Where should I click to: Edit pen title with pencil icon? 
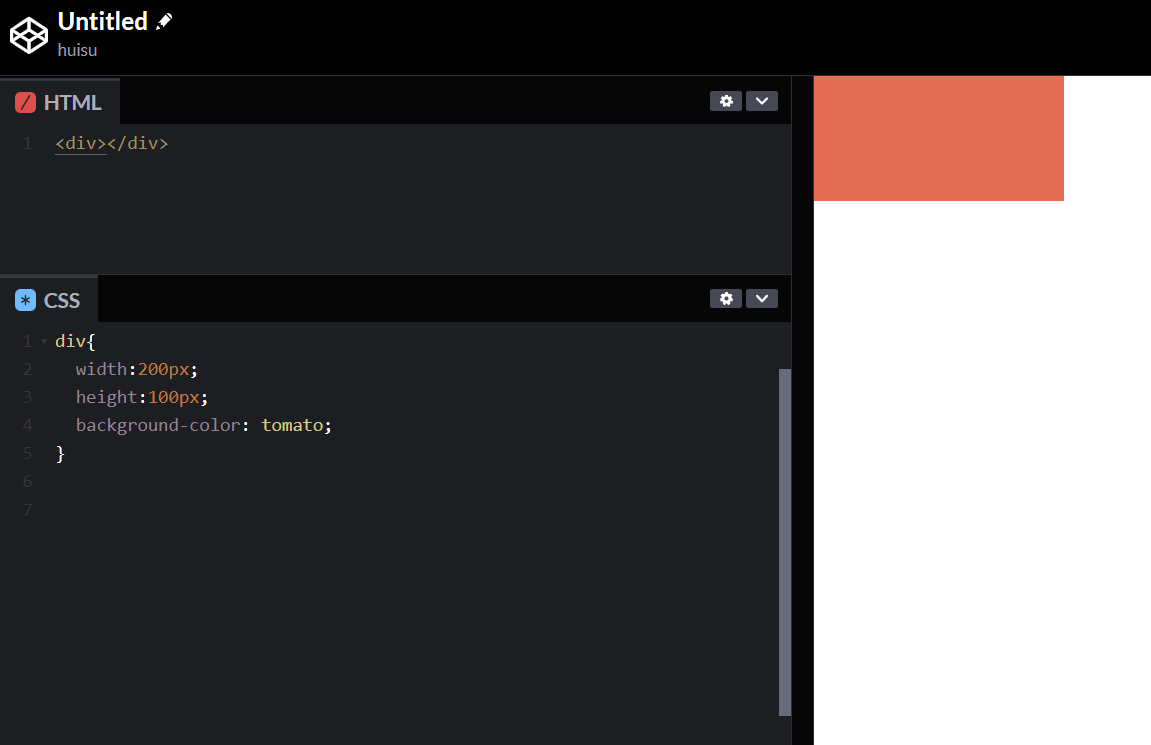[164, 21]
